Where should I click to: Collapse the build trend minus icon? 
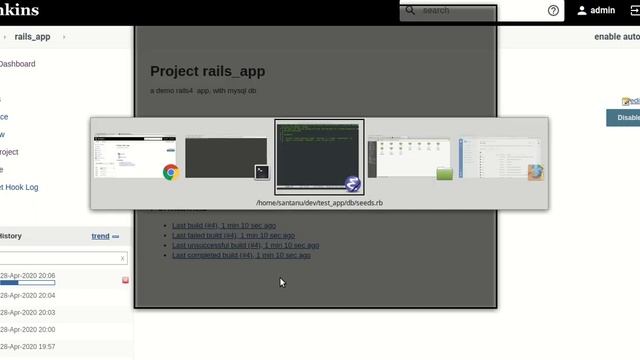pyautogui.click(x=116, y=236)
